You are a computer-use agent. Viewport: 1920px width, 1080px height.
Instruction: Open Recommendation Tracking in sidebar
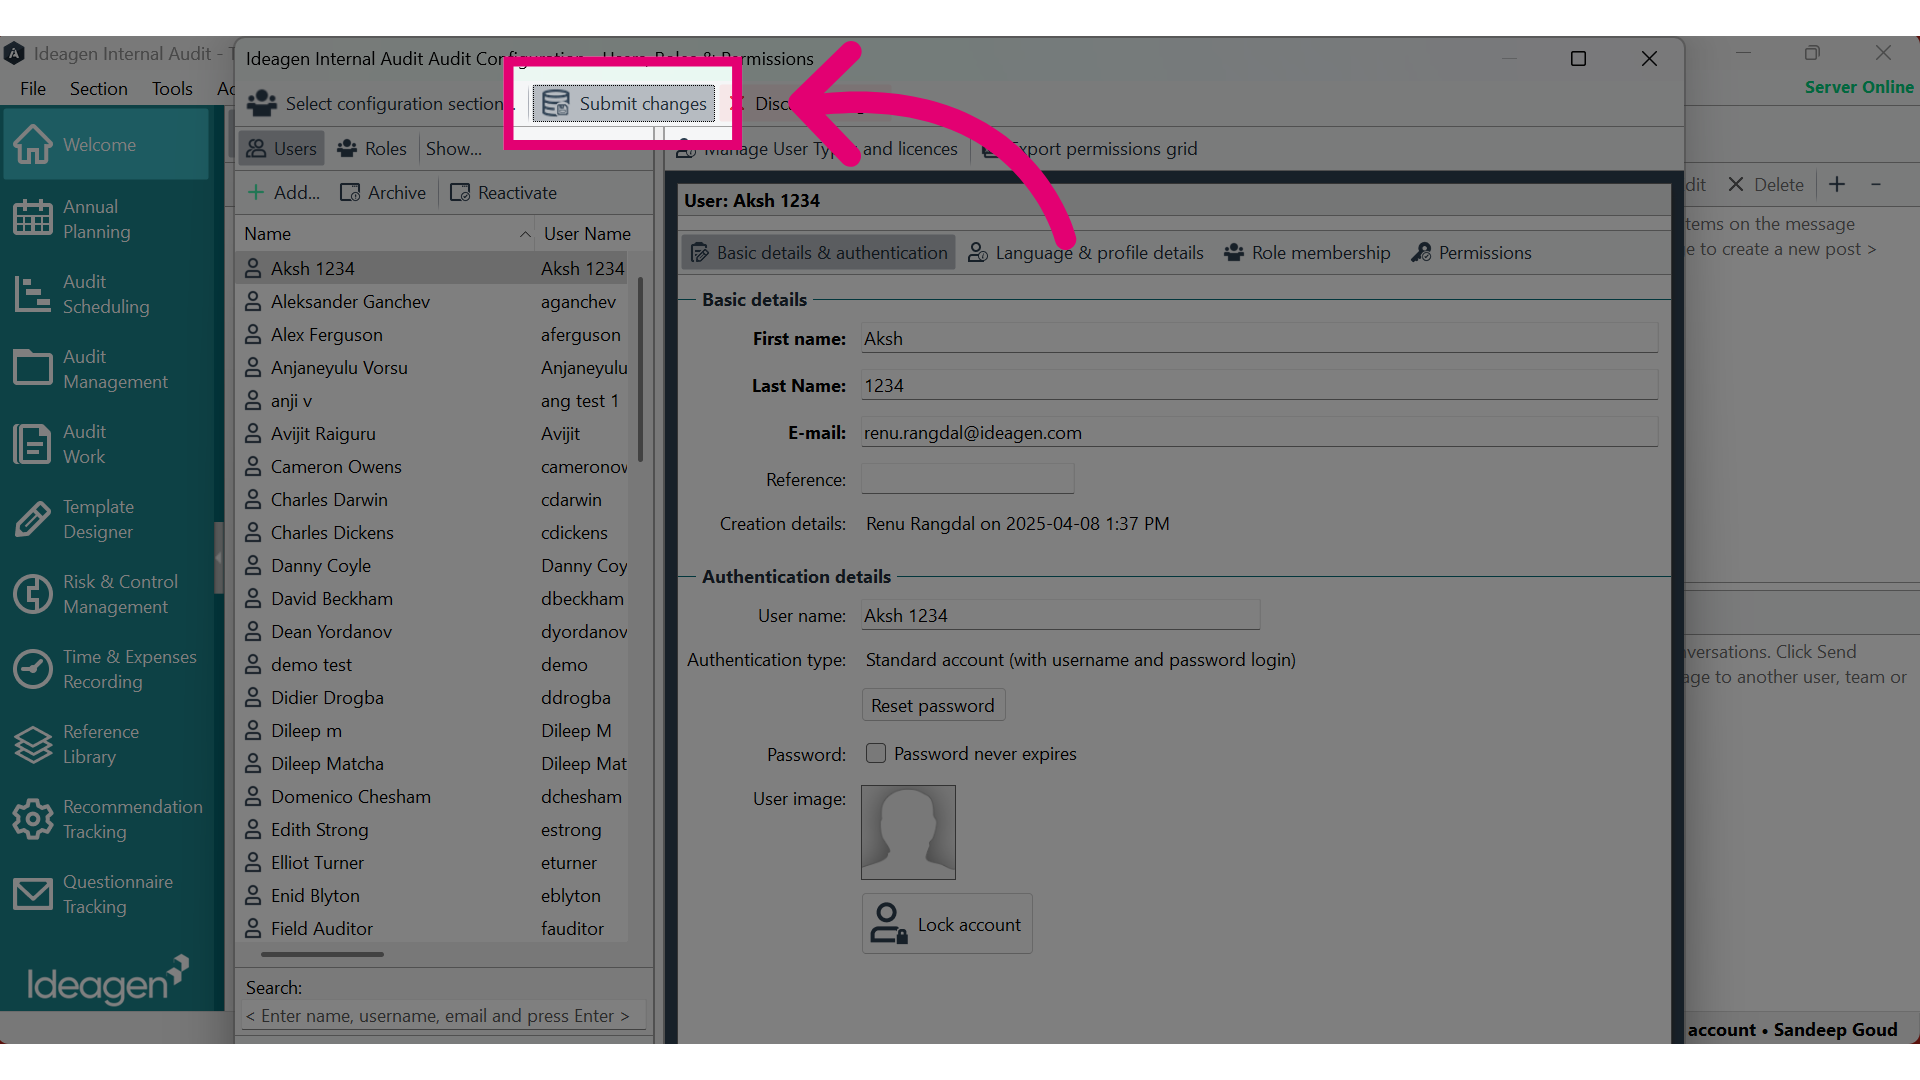point(106,819)
